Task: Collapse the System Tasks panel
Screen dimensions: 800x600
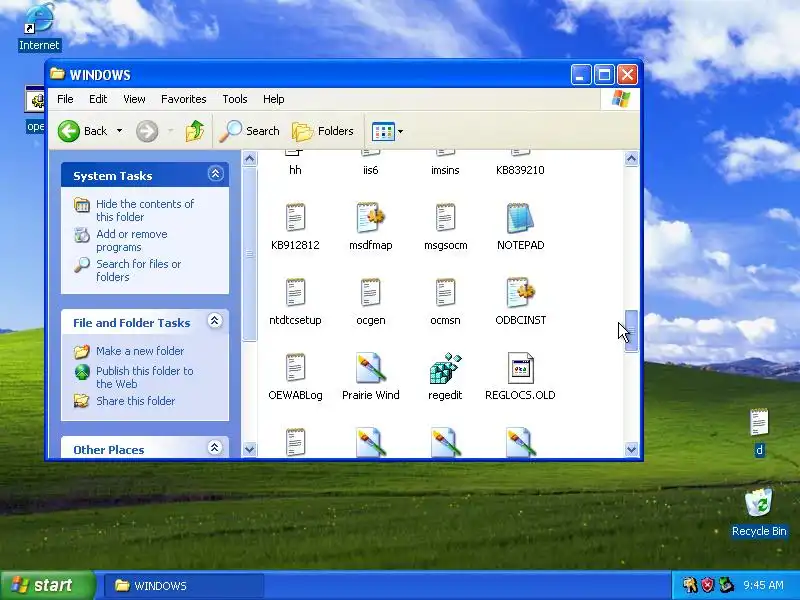Action: [215, 174]
